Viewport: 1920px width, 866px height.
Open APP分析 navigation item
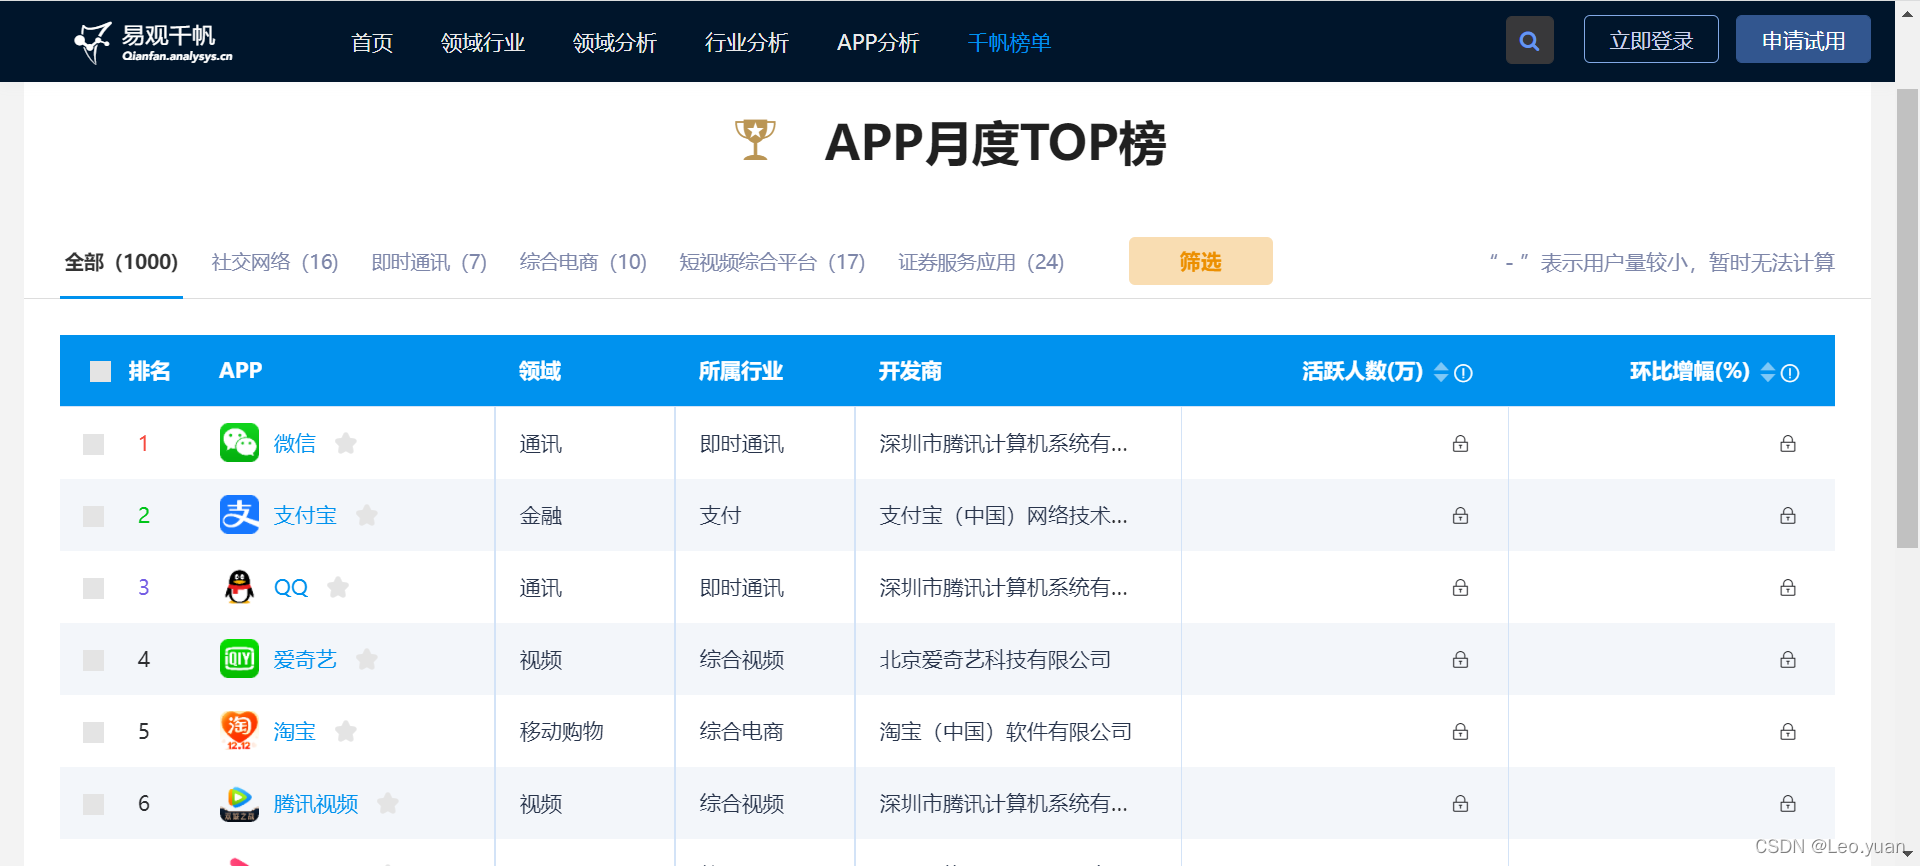[878, 42]
